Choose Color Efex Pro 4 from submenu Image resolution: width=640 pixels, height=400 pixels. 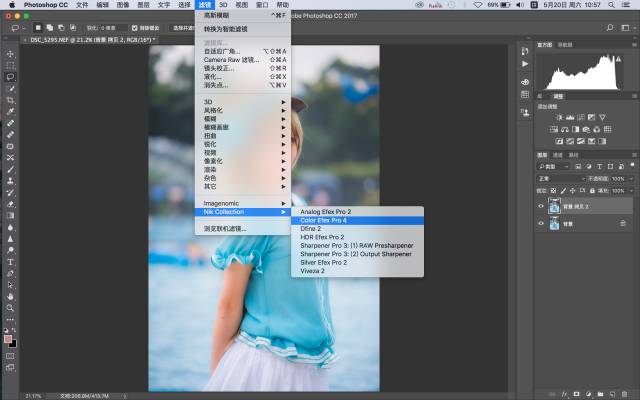[323, 220]
